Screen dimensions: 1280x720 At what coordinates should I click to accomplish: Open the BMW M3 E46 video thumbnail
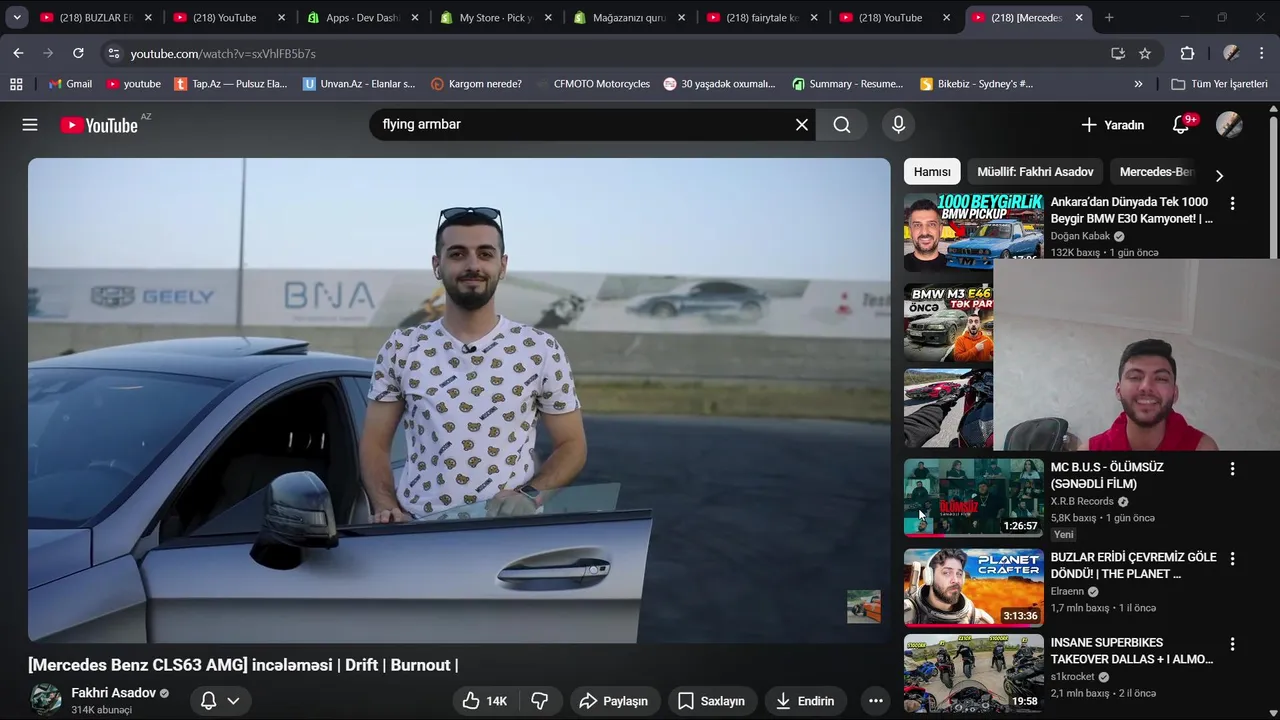pos(948,322)
